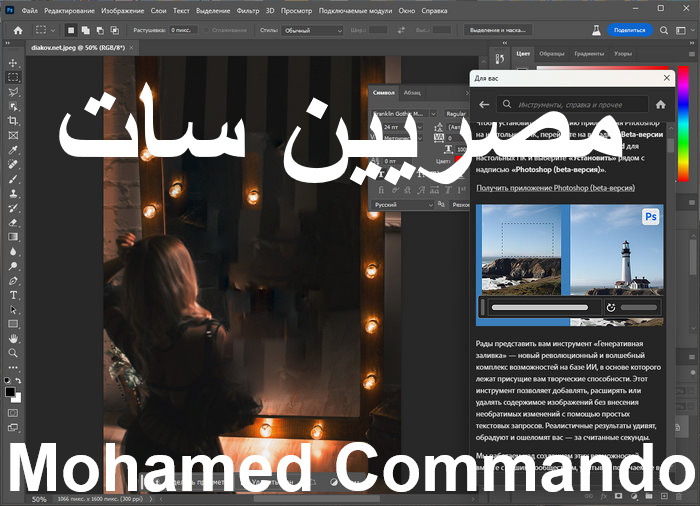This screenshot has height=506, width=700.
Task: Select the Rectangular Marquee tool
Action: (13, 77)
